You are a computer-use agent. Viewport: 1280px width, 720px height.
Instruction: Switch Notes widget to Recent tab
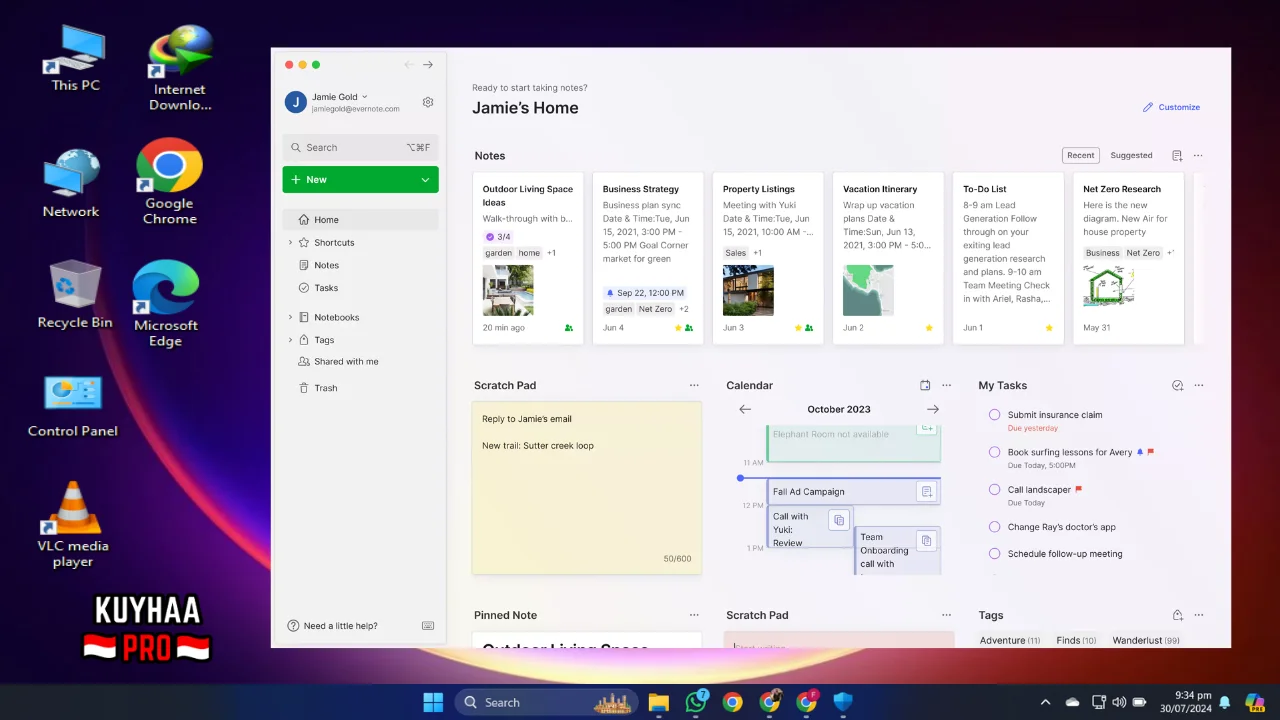(x=1081, y=155)
